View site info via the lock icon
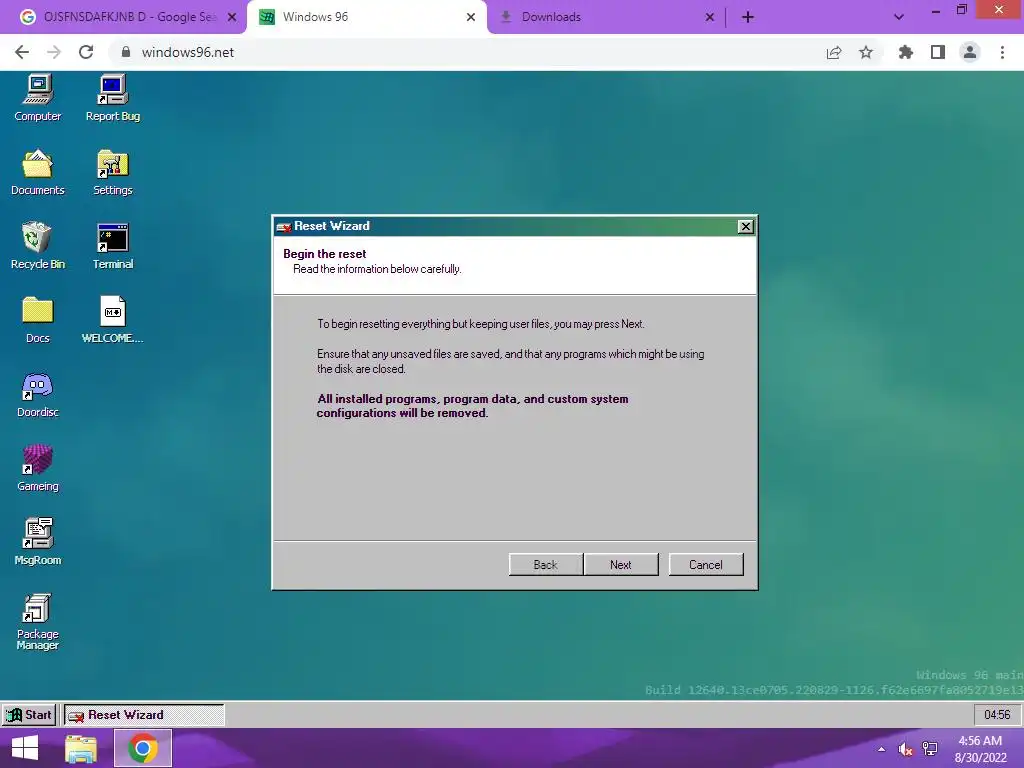The height and width of the screenshot is (768, 1024). click(126, 52)
